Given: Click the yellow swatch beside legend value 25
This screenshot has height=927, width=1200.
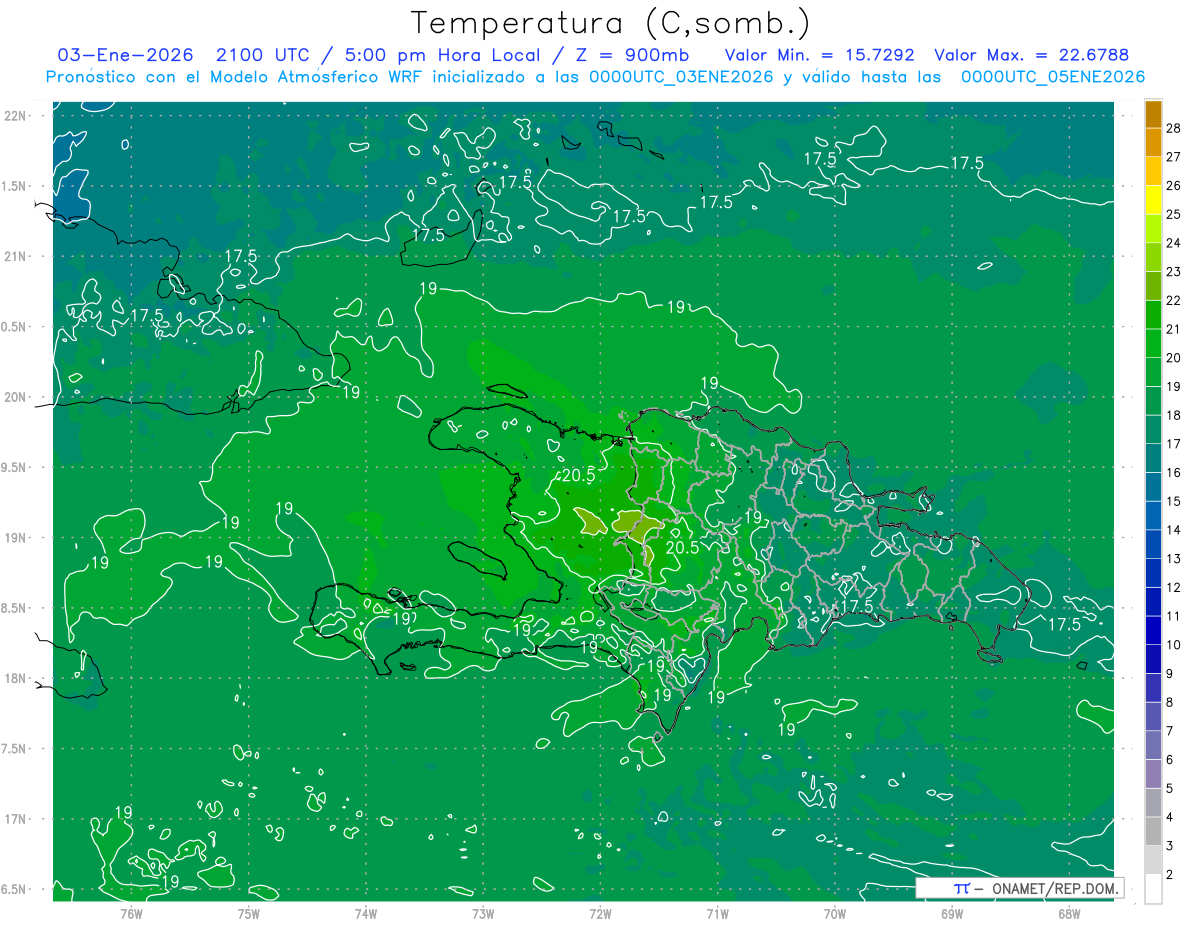Looking at the screenshot, I should (1153, 200).
